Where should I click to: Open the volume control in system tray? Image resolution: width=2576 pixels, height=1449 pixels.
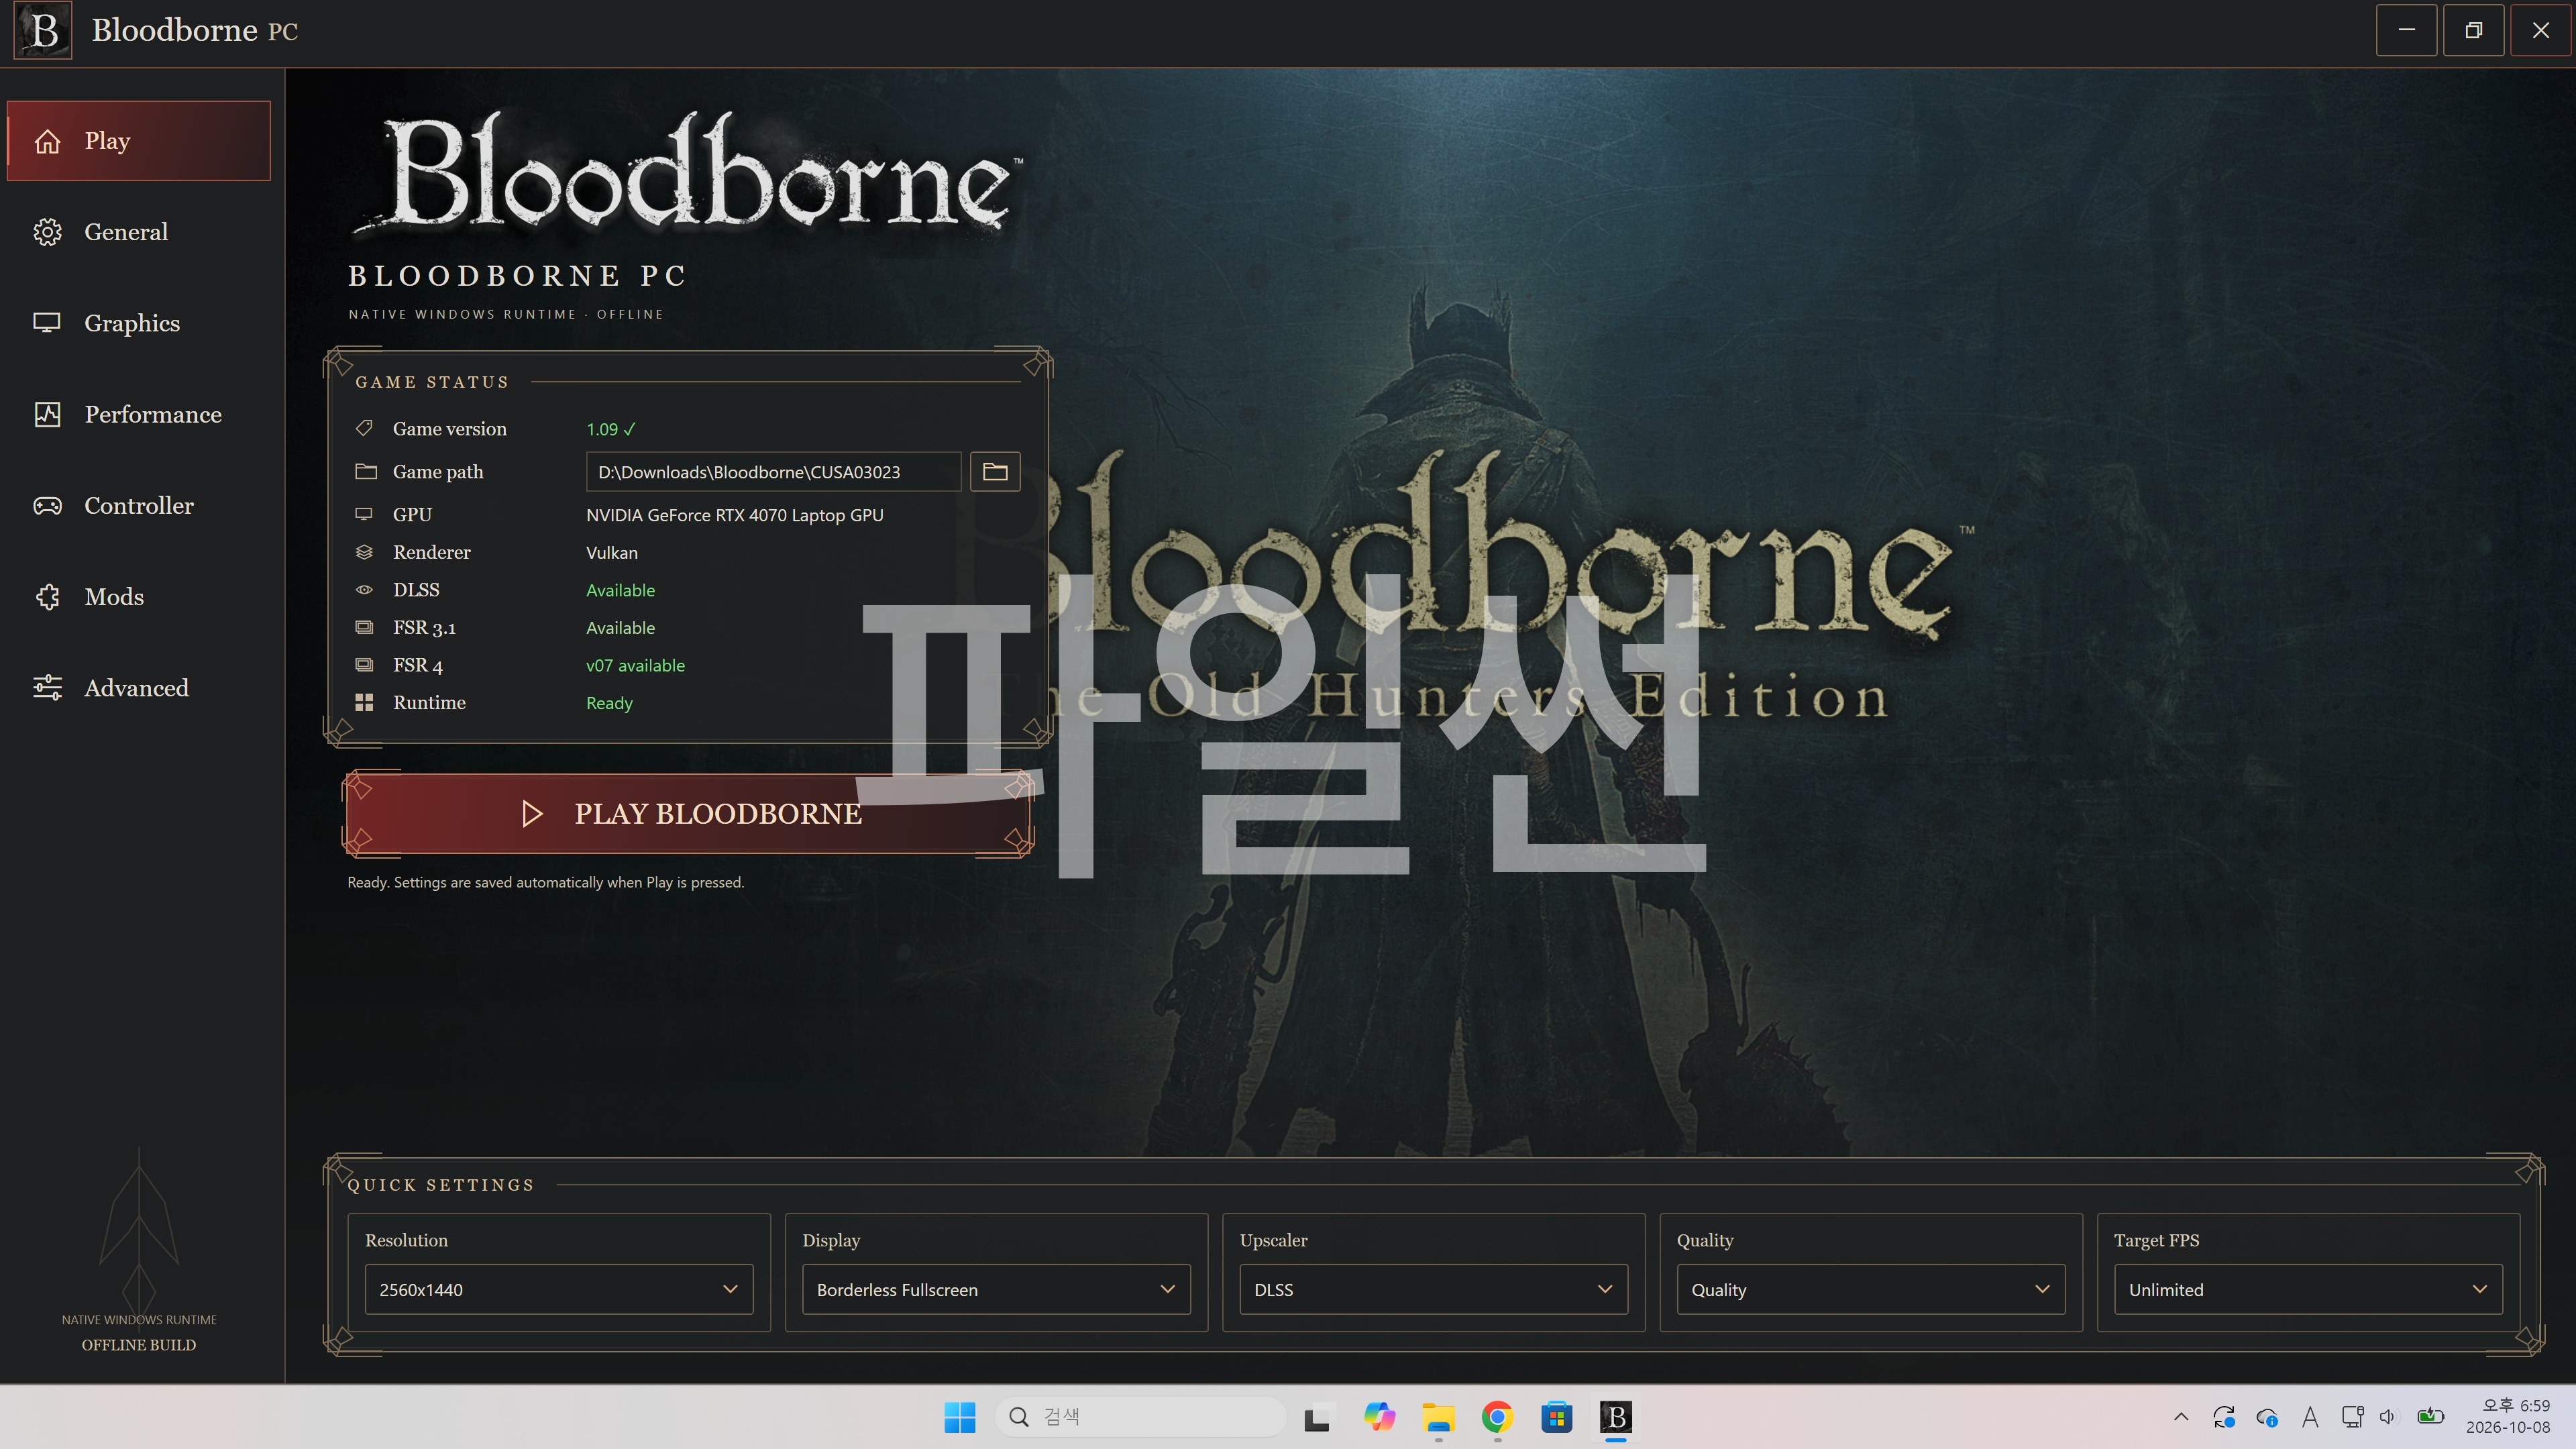pos(2388,1417)
